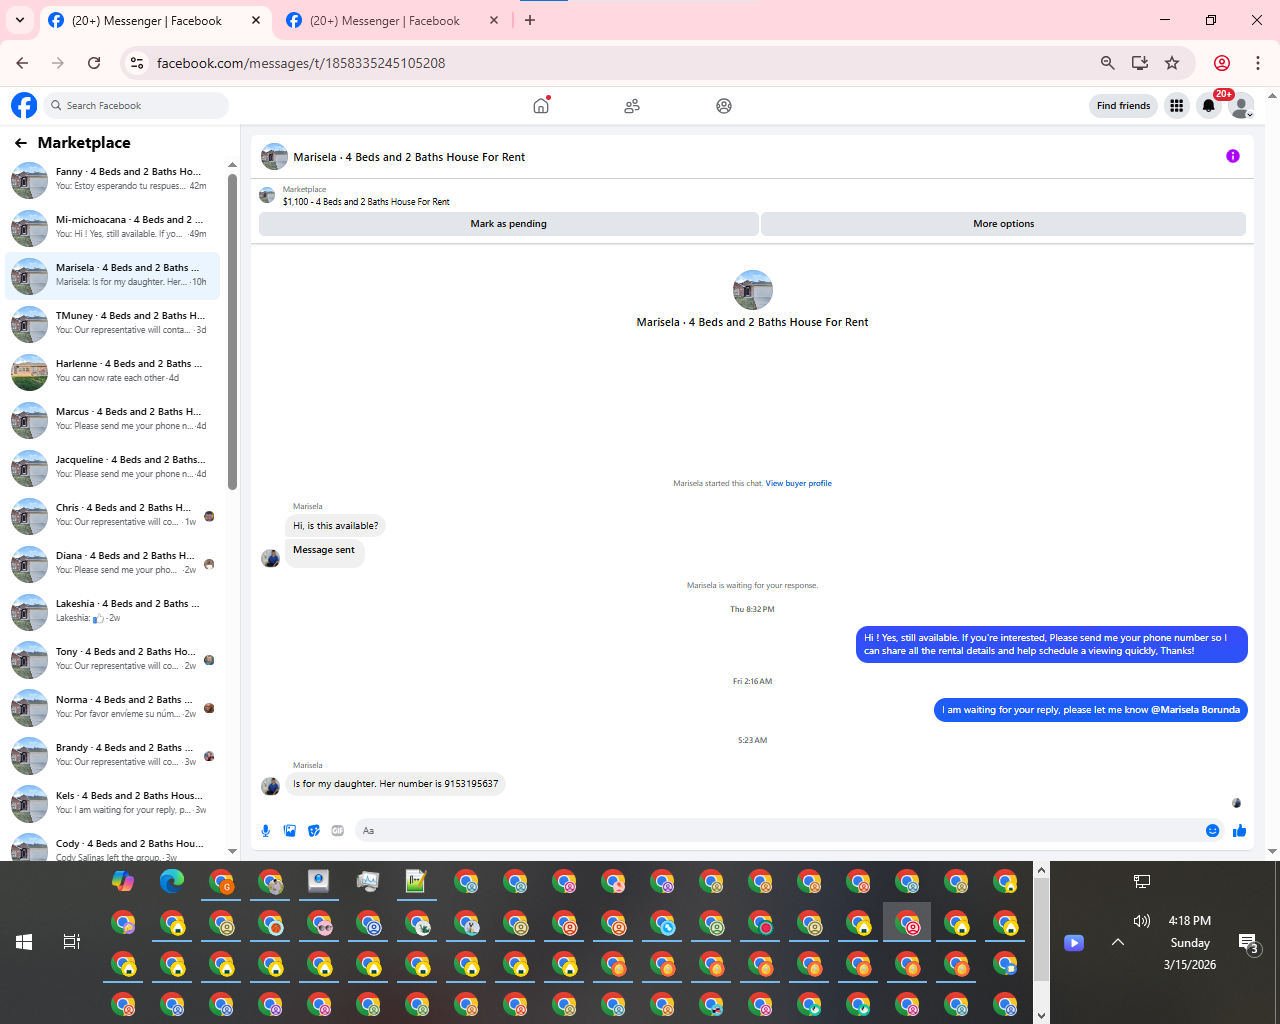Click the Facebook logo

(24, 105)
